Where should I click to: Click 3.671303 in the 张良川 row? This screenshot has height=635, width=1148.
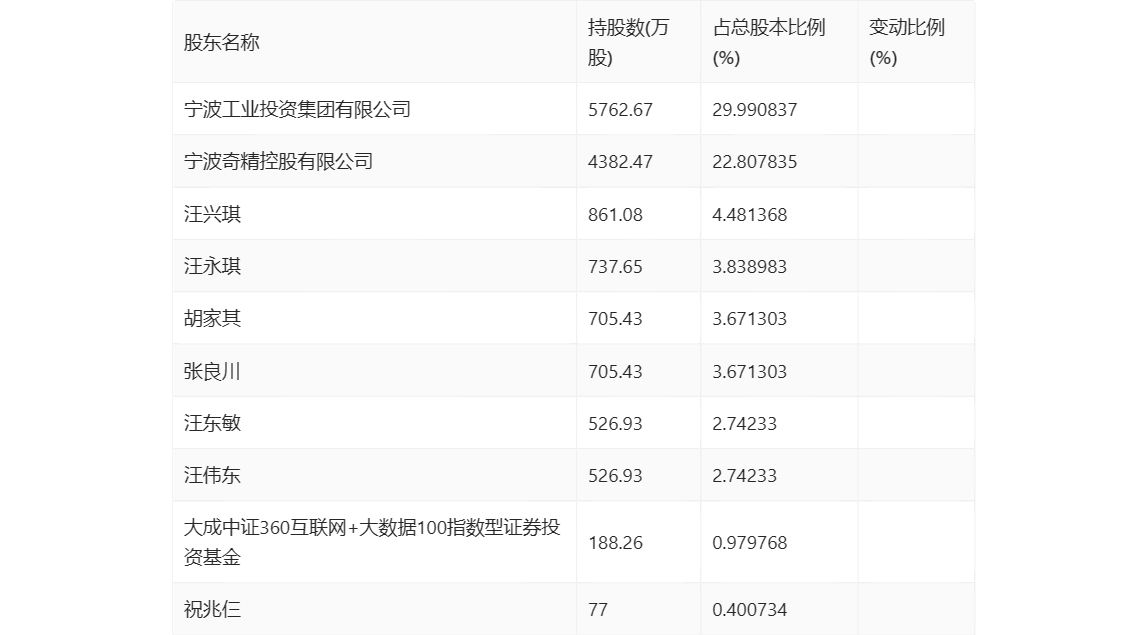tap(750, 371)
